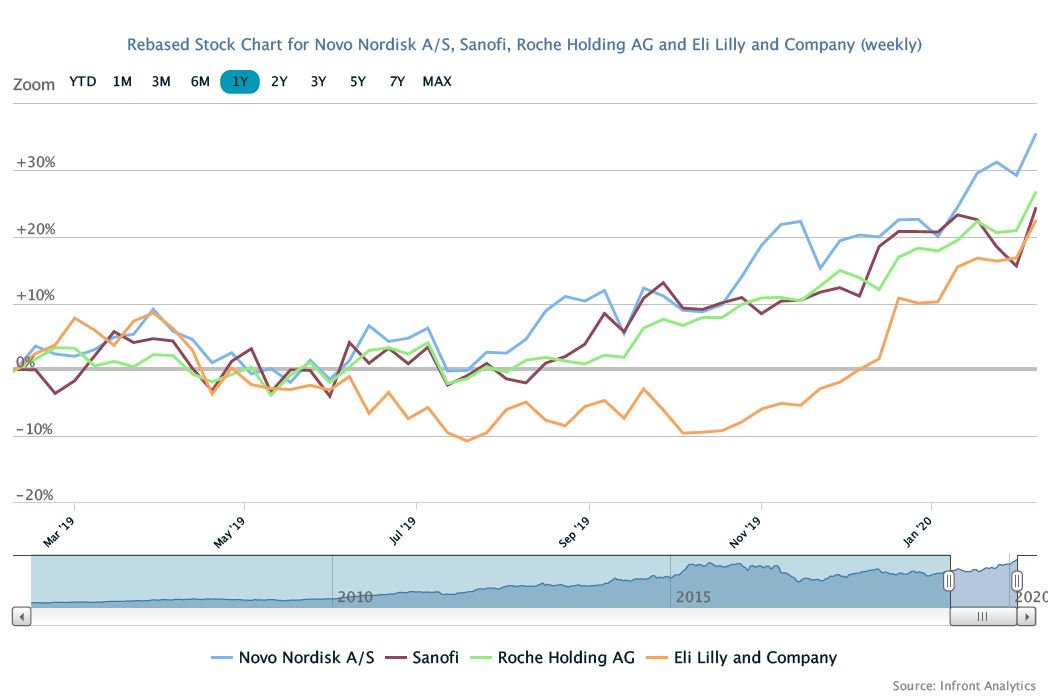Show the MAX time range

tap(437, 82)
